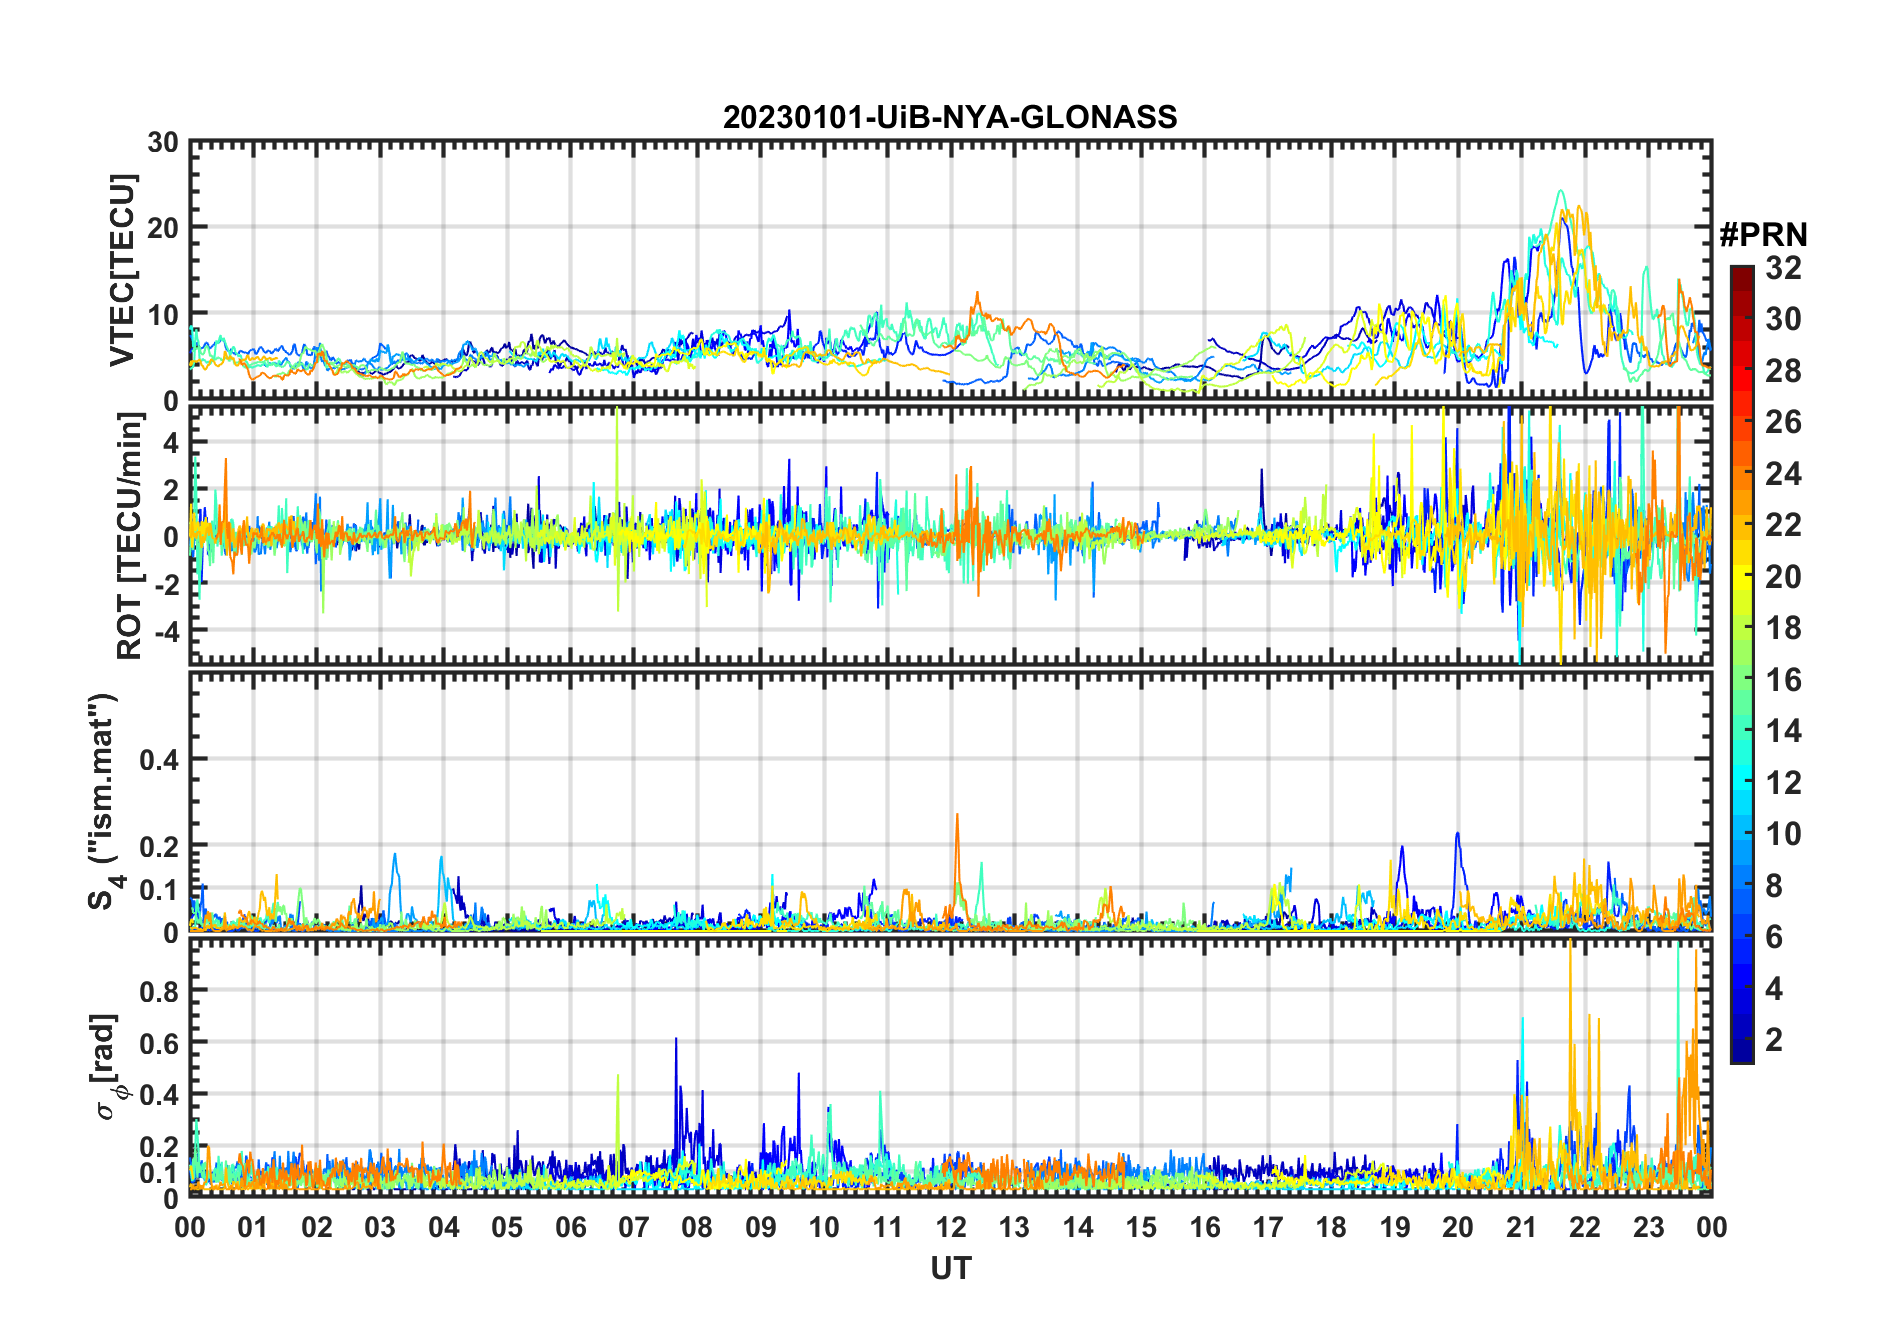Click colorbar tick label 26

[1784, 422]
